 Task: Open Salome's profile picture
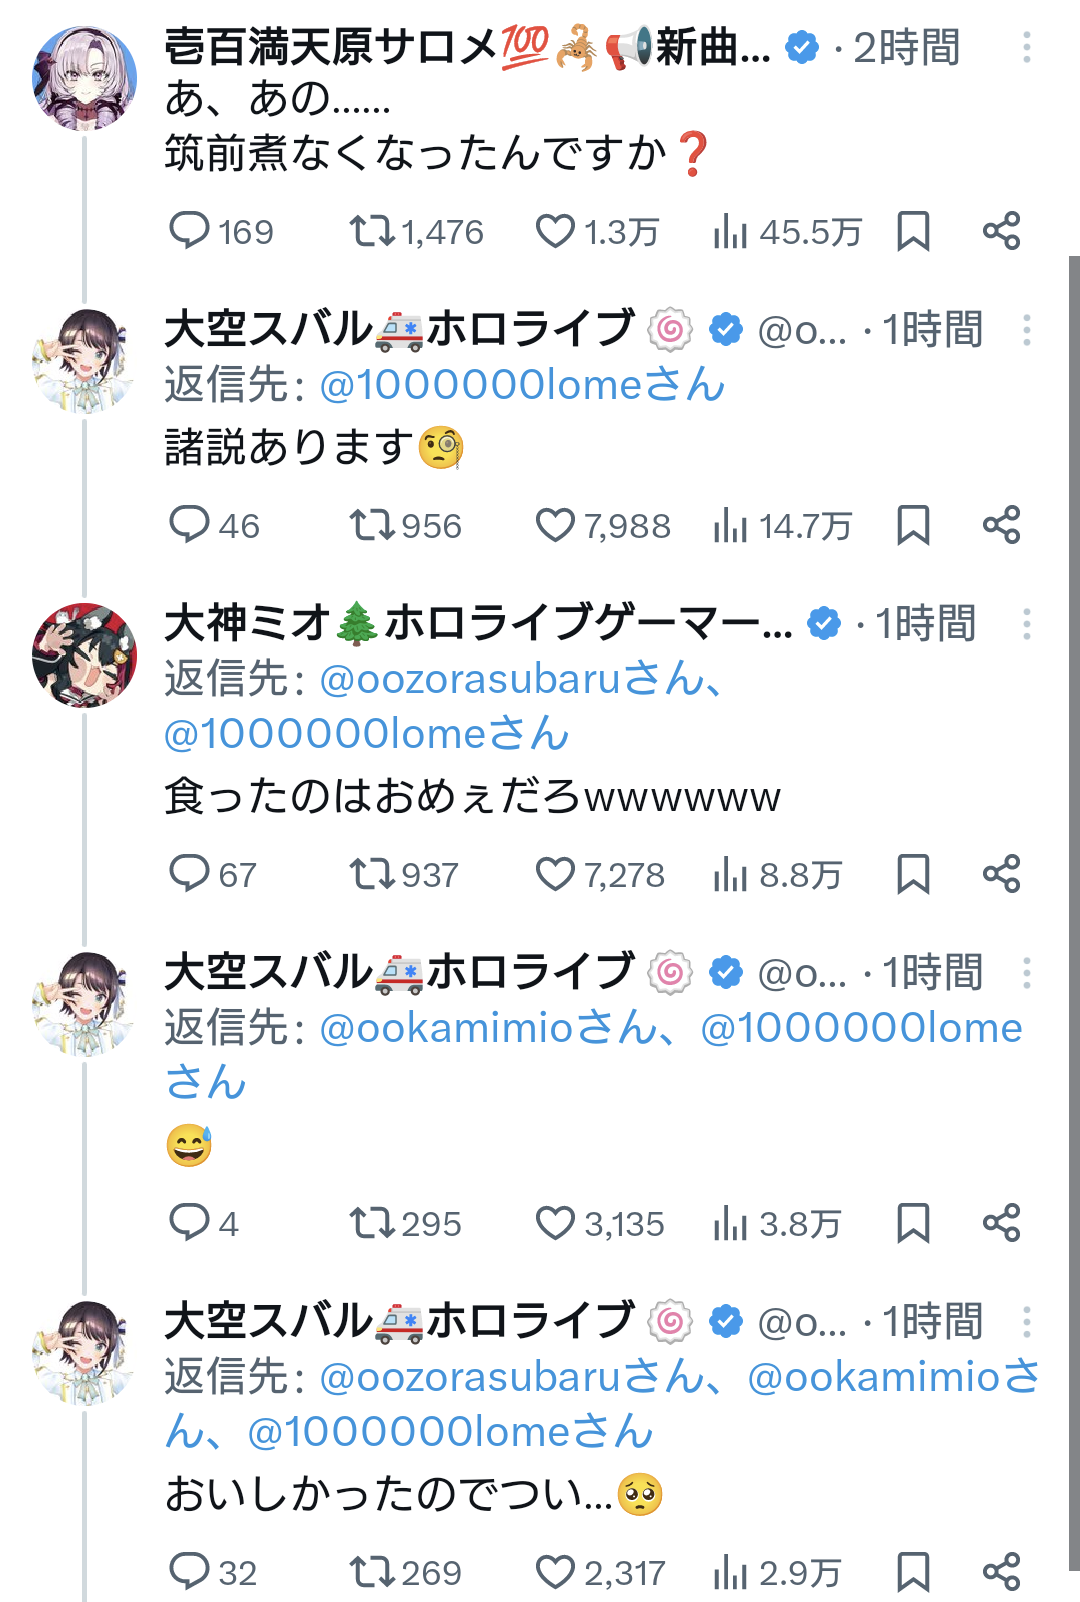[85, 79]
